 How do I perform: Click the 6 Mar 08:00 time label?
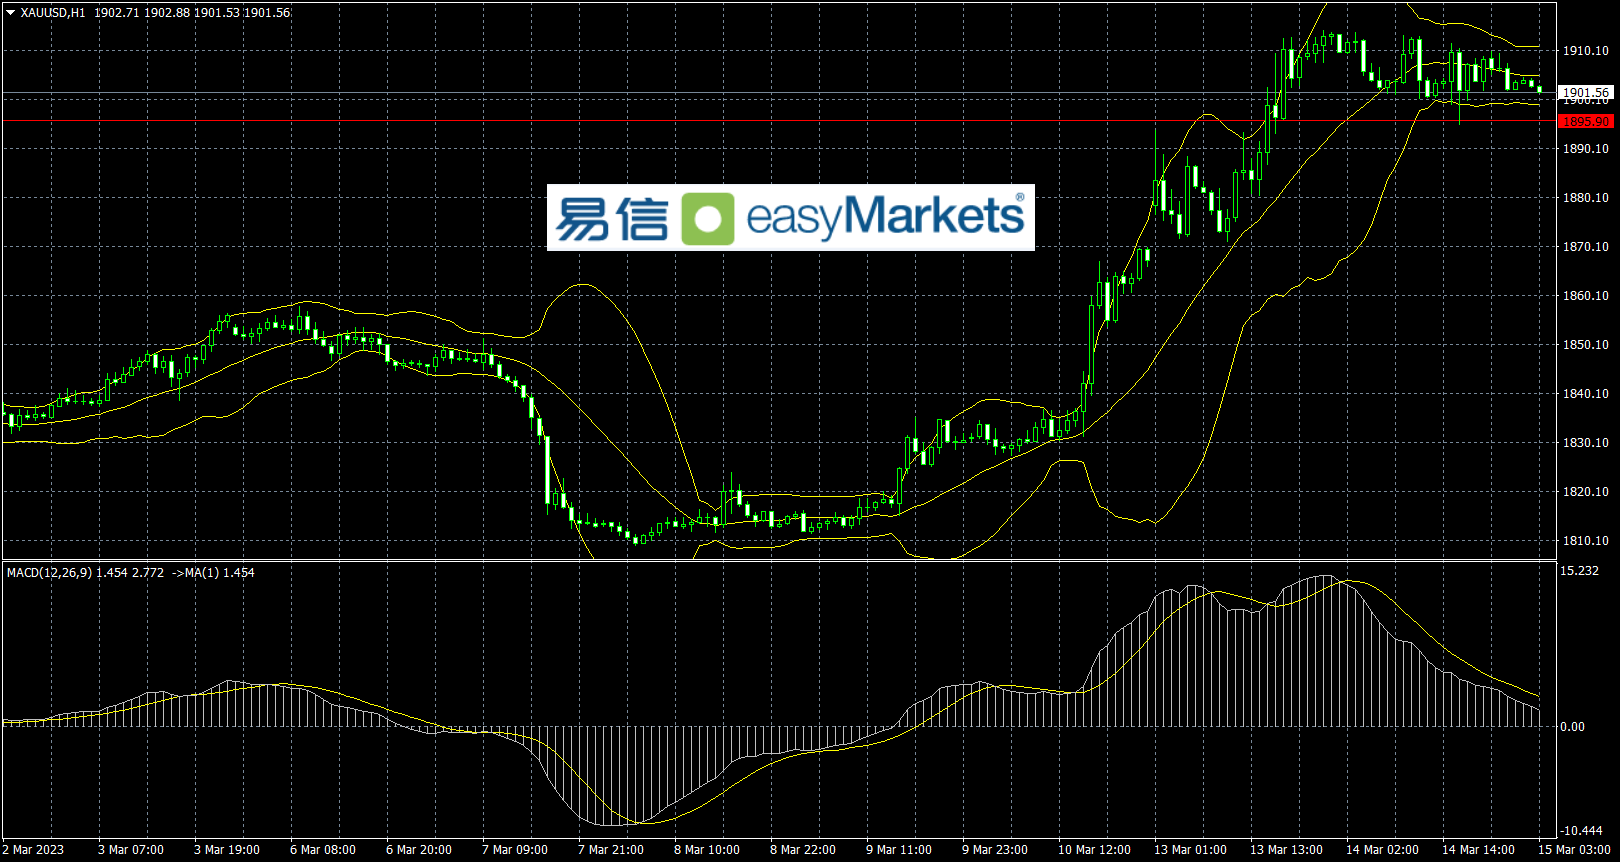(323, 850)
